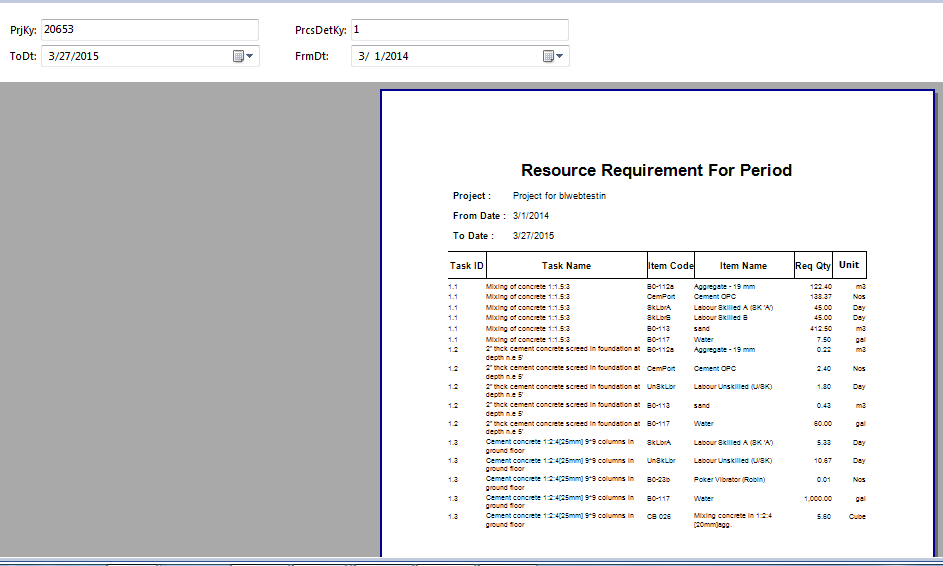This screenshot has width=943, height=566.
Task: Click the item name 'Poker Vibrator (Robin)'
Action: pyautogui.click(x=730, y=479)
